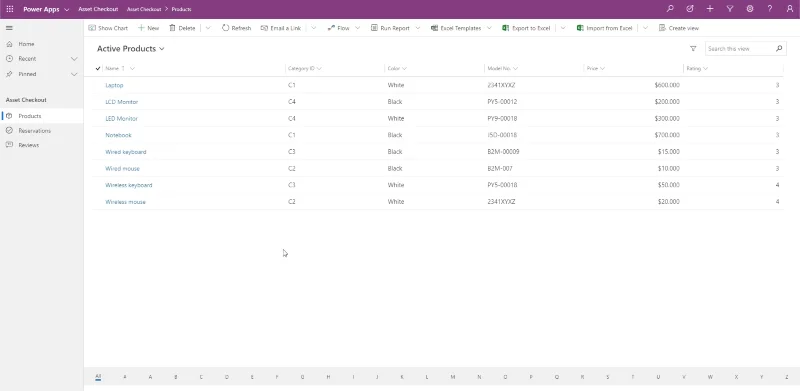This screenshot has width=800, height=391.
Task: Open the settings gear icon
Action: click(x=749, y=9)
